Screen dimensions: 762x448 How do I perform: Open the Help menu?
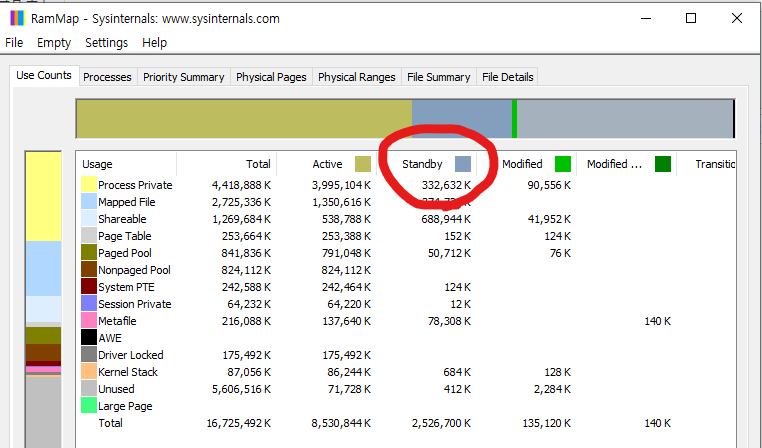pos(154,43)
